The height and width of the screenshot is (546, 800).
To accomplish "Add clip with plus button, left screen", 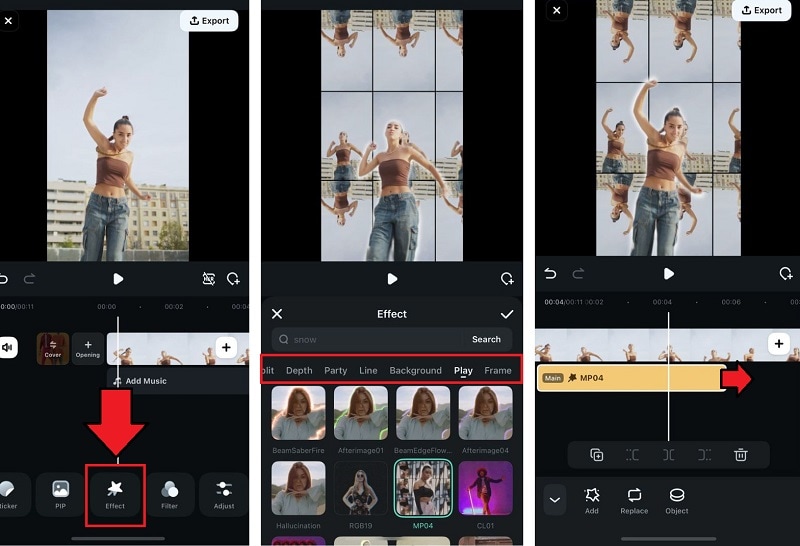I will pos(226,348).
